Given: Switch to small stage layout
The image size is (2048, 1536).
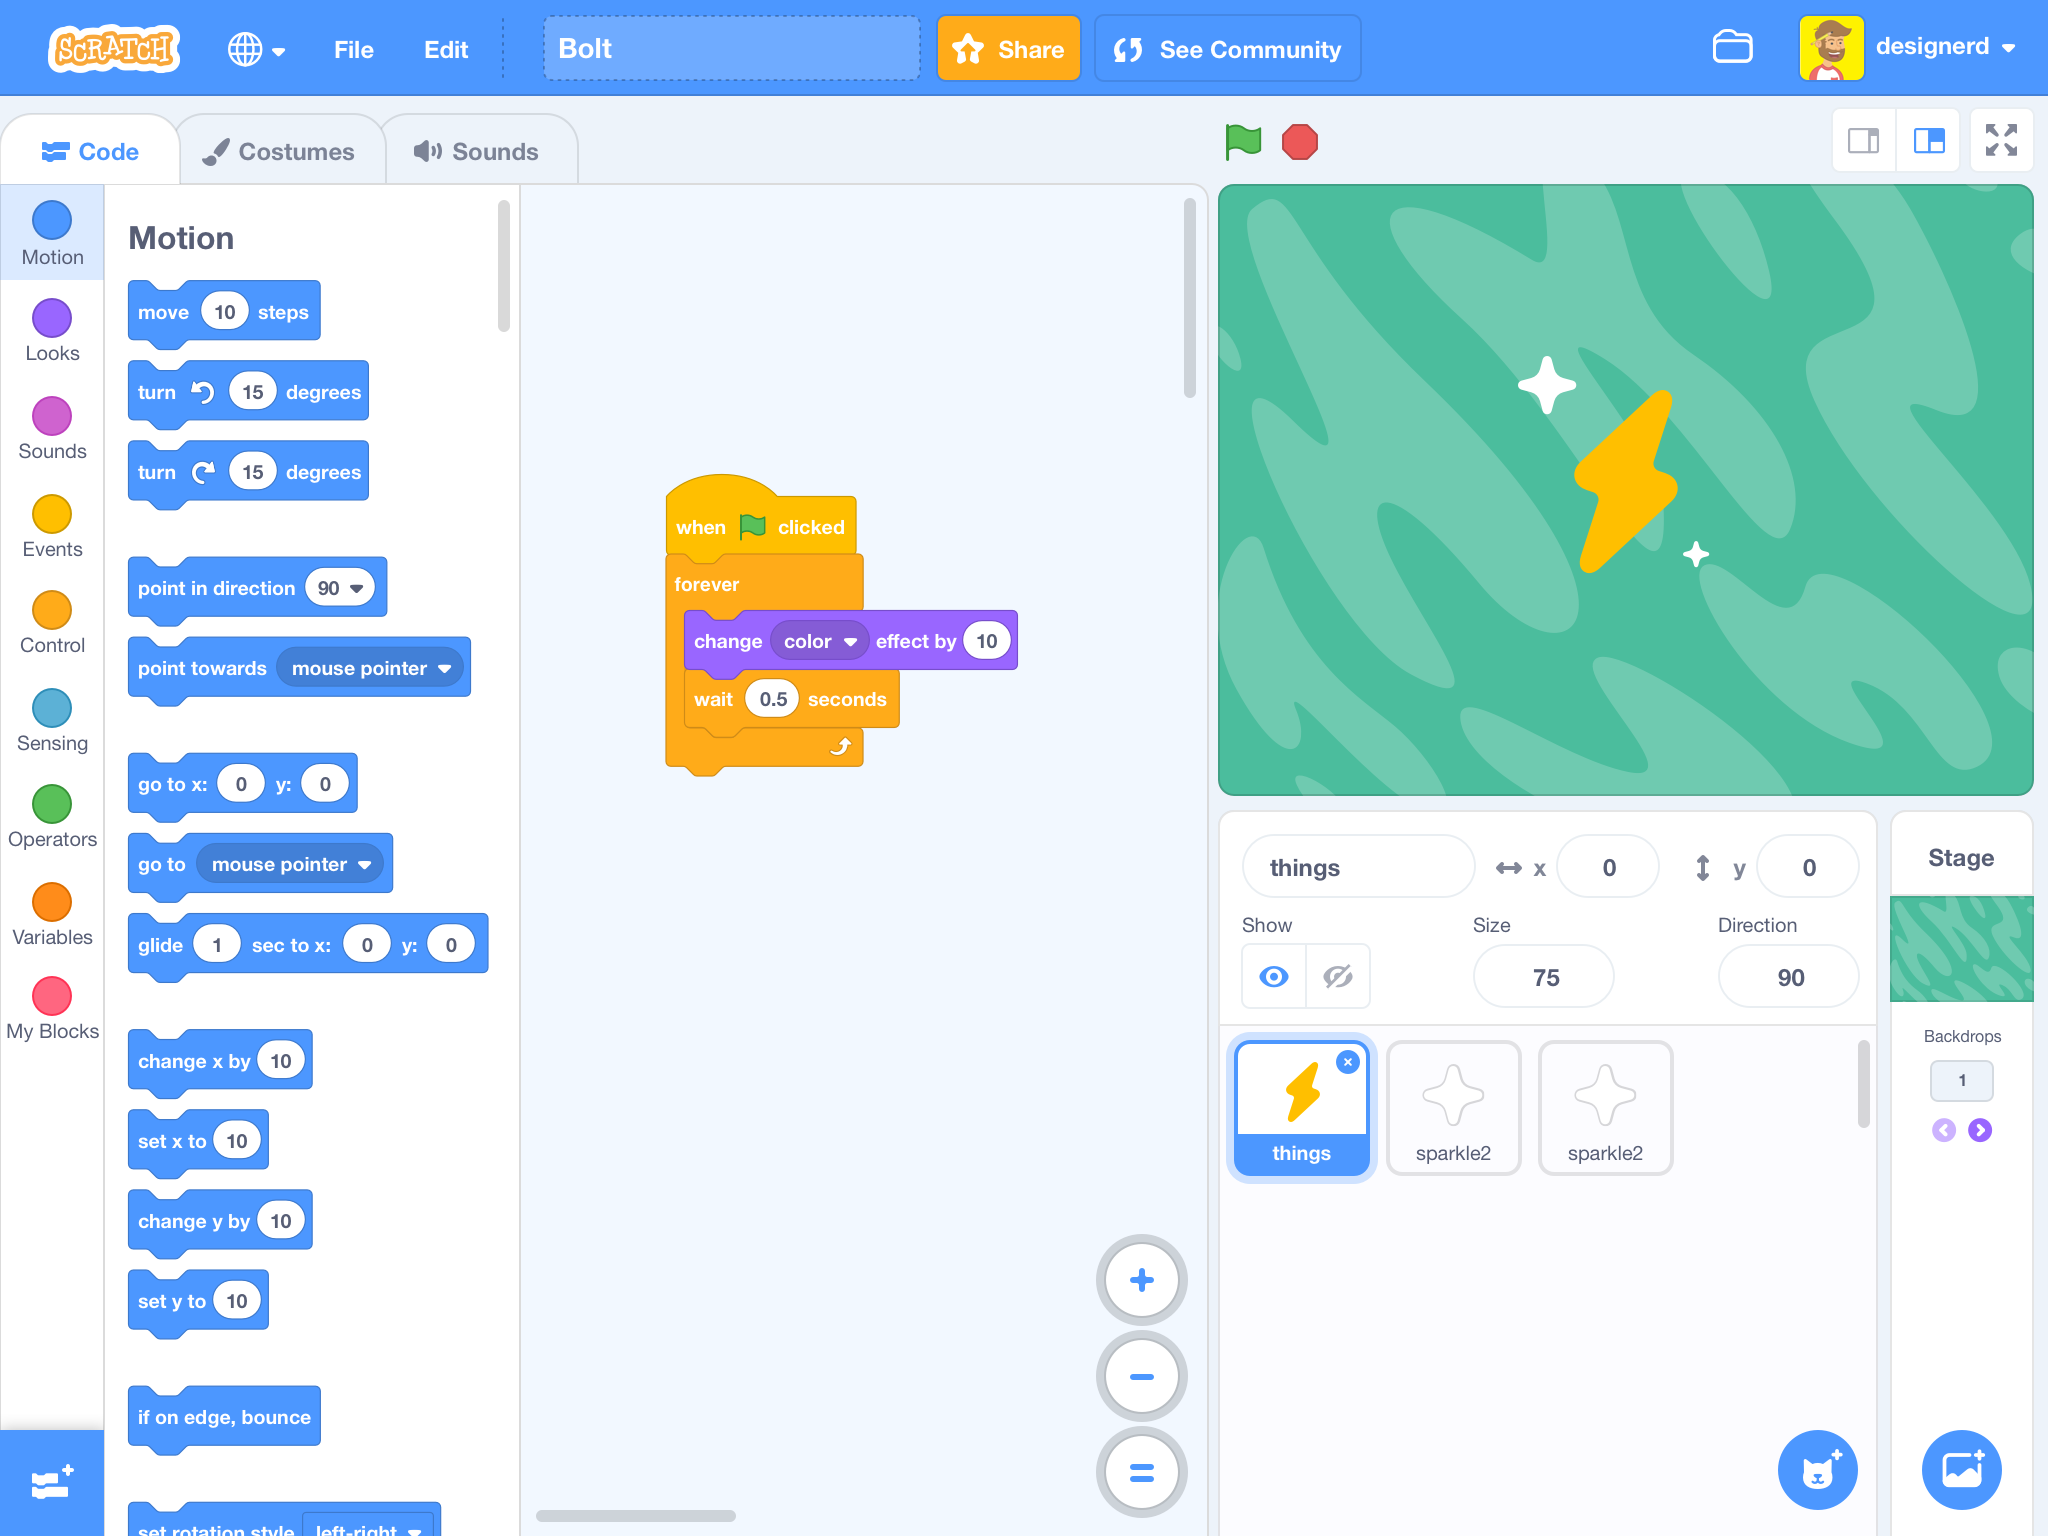Looking at the screenshot, I should (1863, 141).
